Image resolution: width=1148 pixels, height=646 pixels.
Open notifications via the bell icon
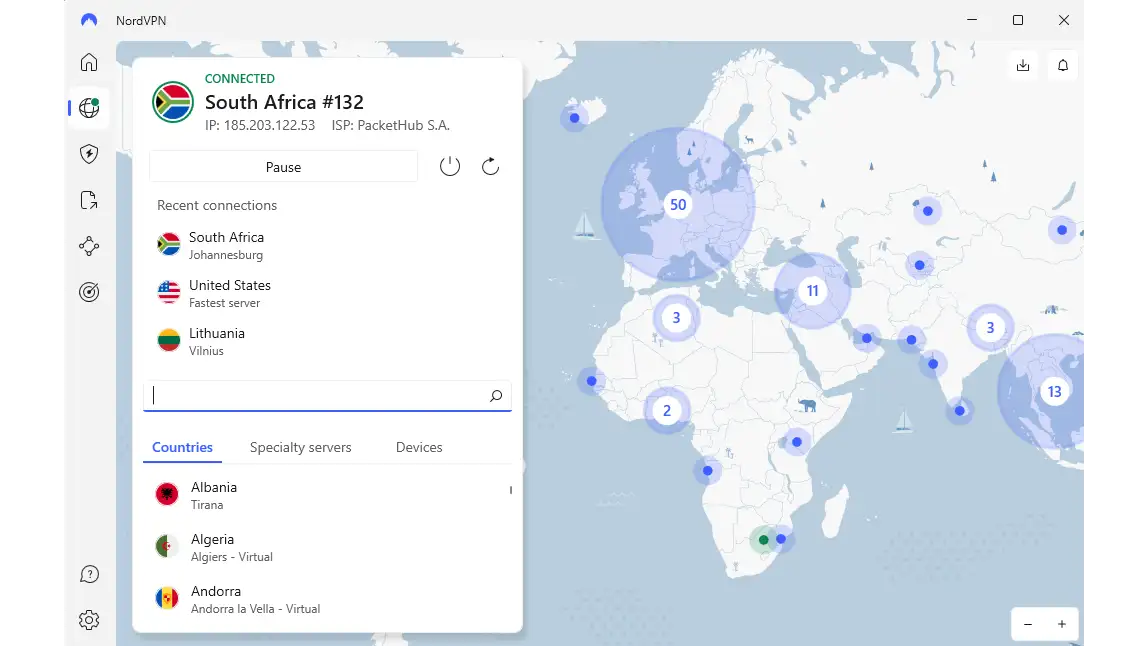1063,65
